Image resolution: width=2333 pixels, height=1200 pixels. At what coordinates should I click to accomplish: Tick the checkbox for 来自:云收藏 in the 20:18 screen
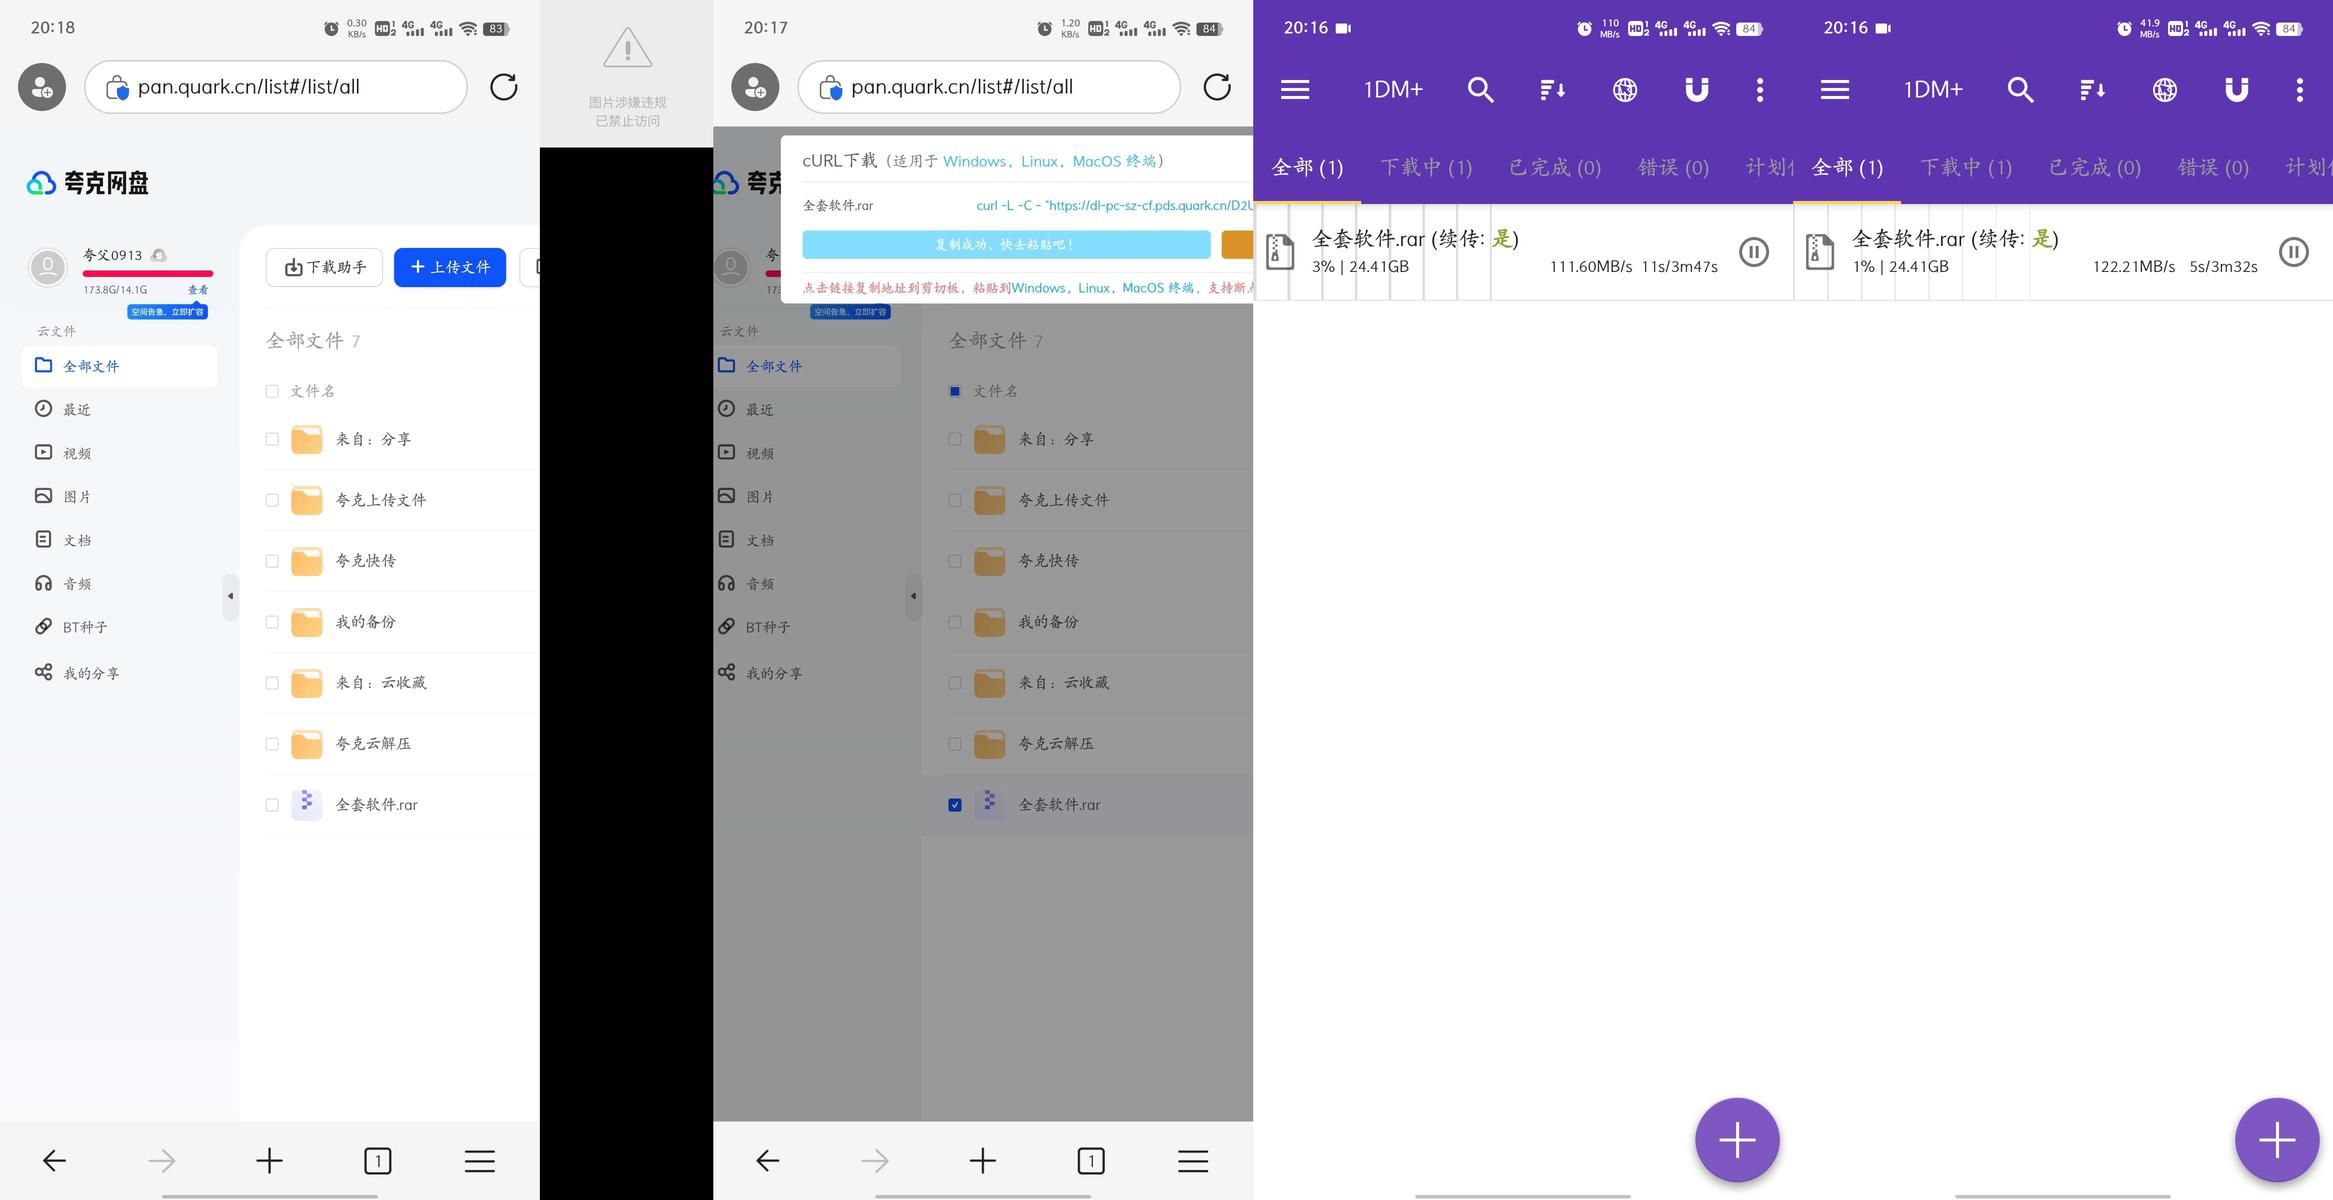point(272,683)
